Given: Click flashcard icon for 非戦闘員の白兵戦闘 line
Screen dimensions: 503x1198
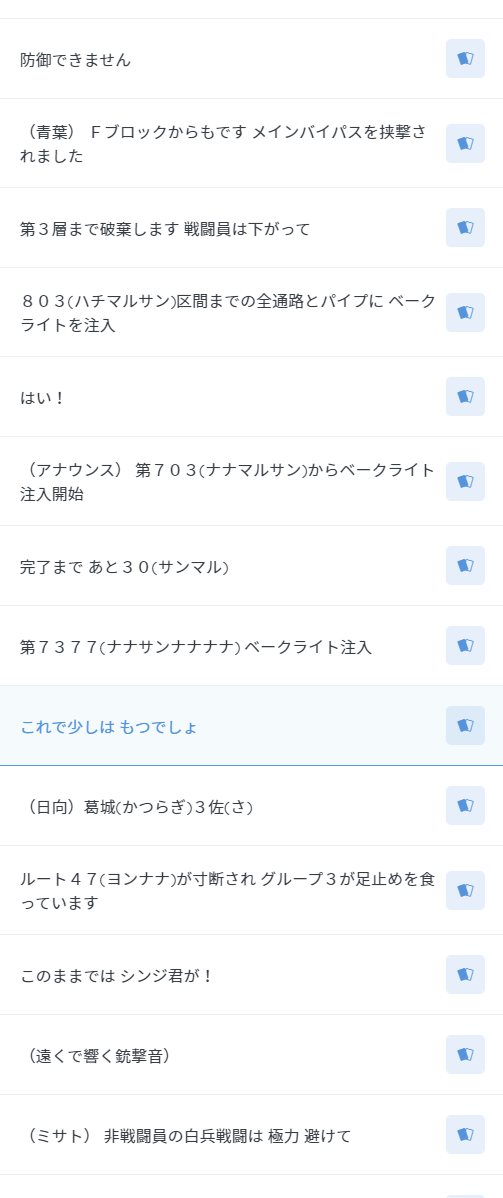Looking at the screenshot, I should [465, 1135].
